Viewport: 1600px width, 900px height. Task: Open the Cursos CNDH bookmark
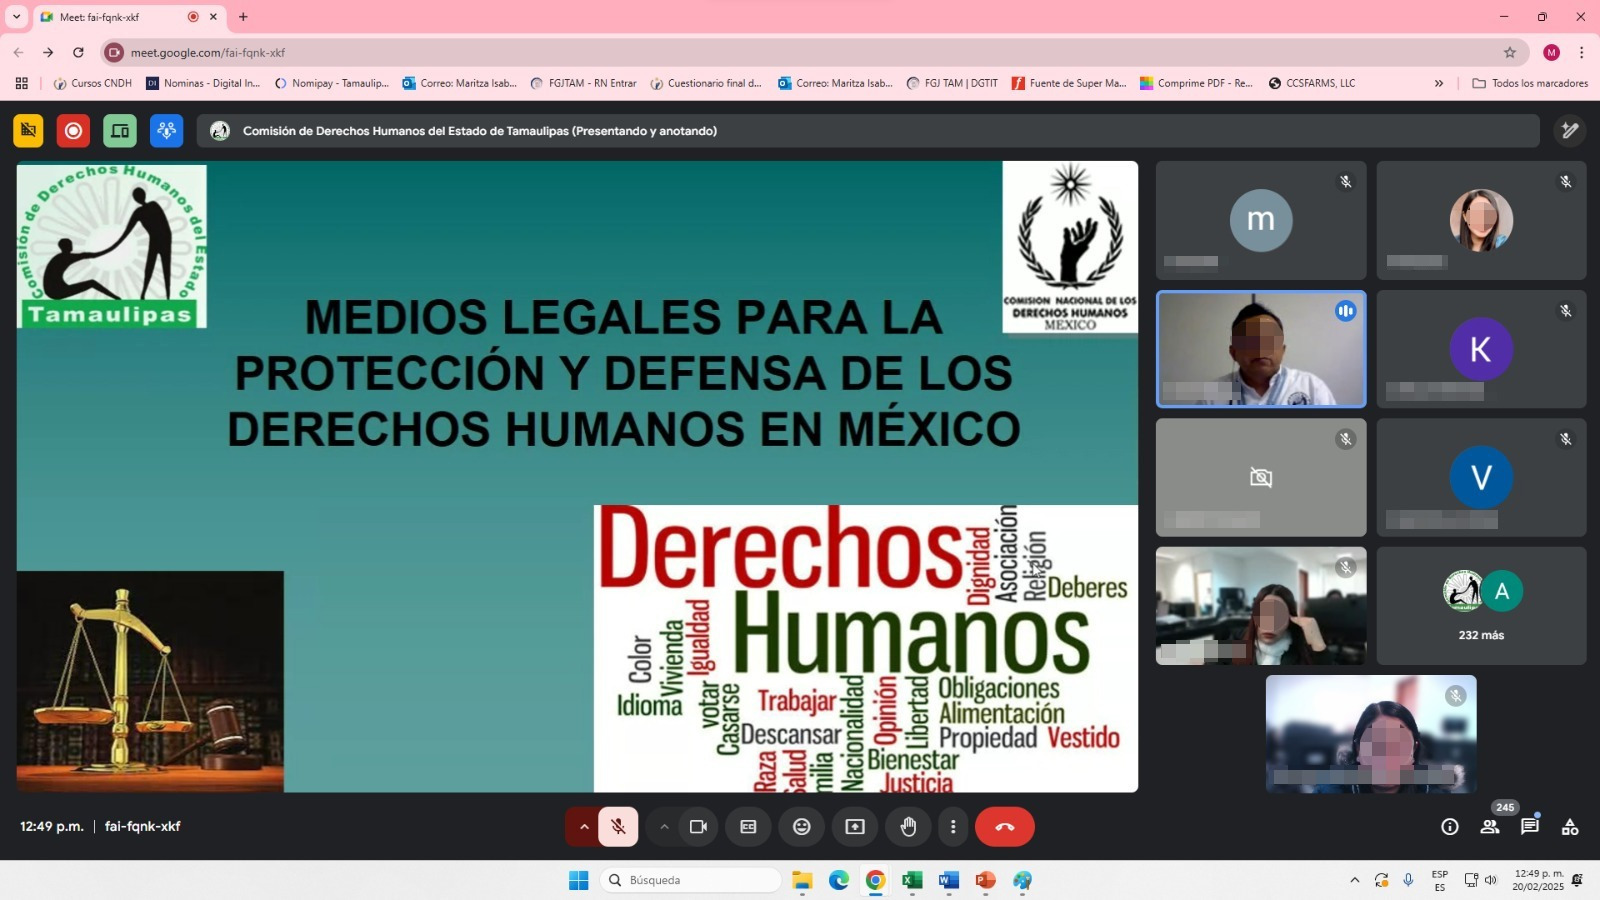92,83
